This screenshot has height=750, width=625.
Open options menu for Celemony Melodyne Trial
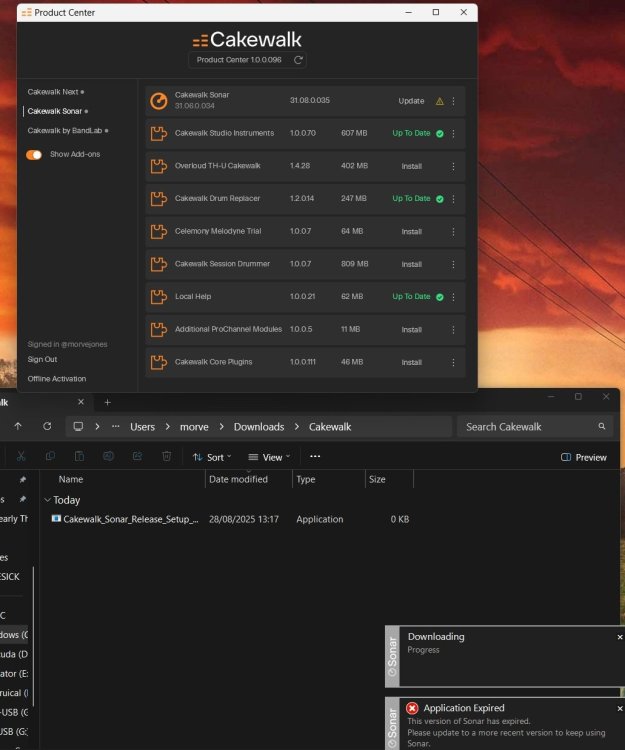(453, 232)
